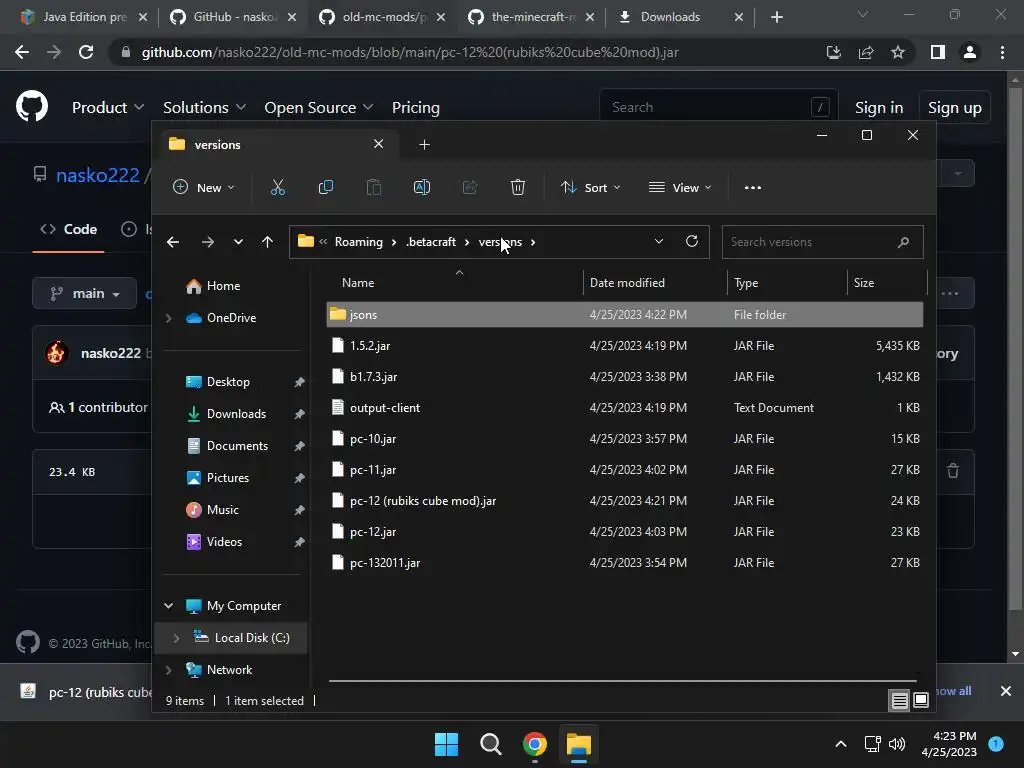
Task: Click the GitHub logo in page header
Action: (32, 106)
